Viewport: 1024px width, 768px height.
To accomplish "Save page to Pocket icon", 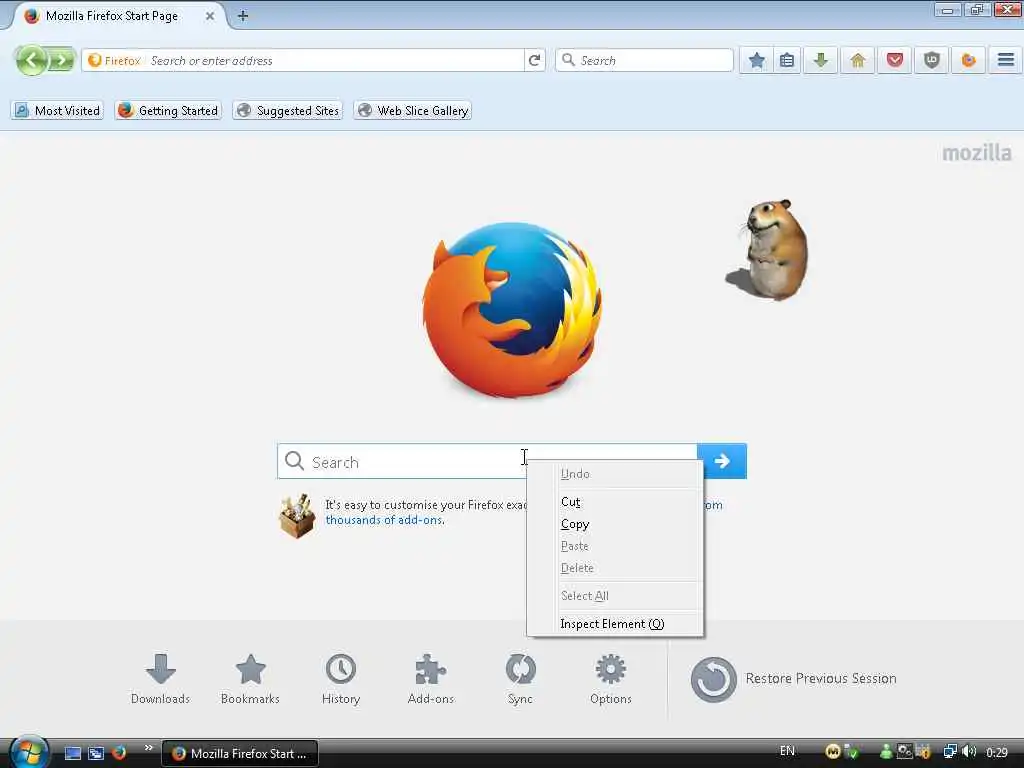I will coord(895,61).
